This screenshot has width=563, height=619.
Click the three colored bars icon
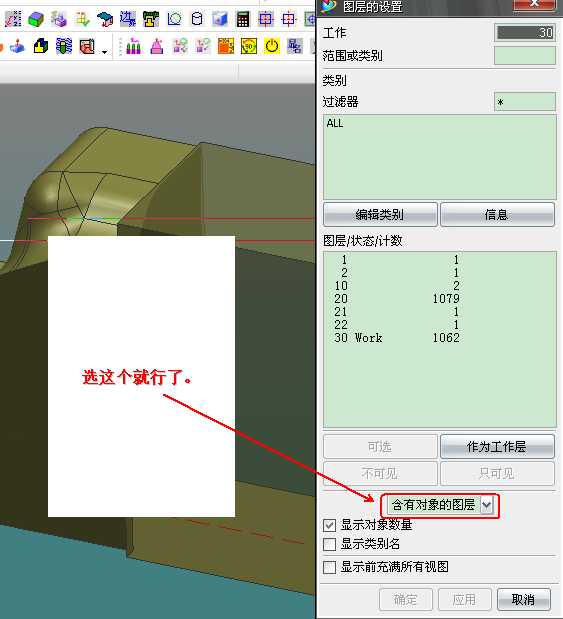click(133, 47)
